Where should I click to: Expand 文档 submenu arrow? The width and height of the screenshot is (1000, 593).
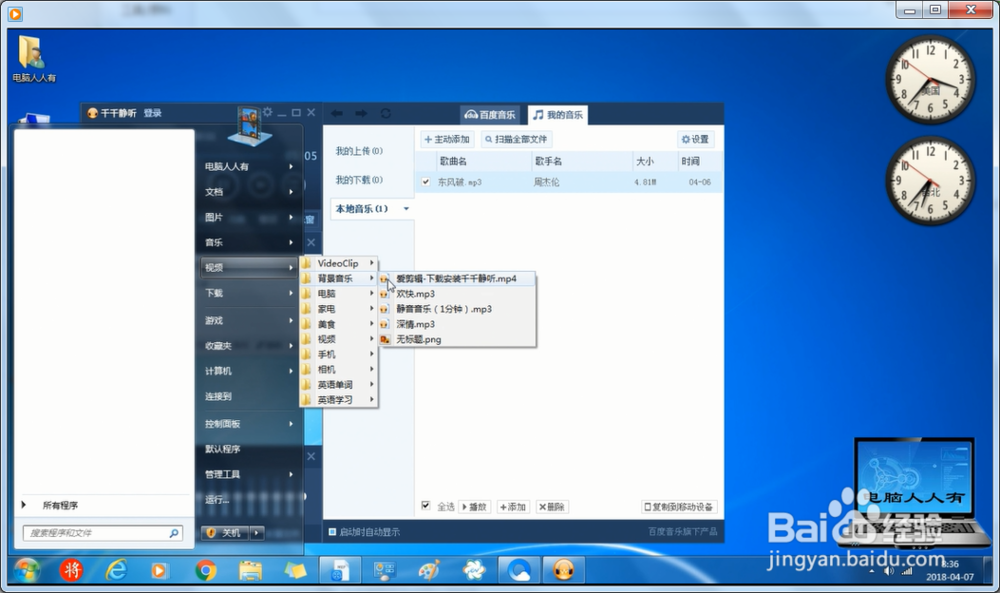coord(291,191)
